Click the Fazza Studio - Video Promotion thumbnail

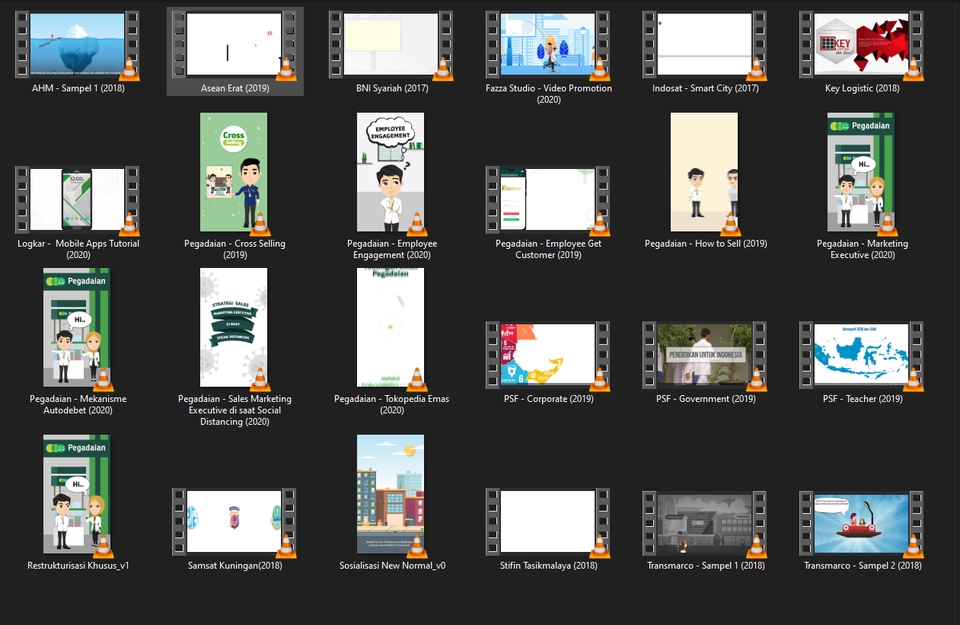pos(548,45)
